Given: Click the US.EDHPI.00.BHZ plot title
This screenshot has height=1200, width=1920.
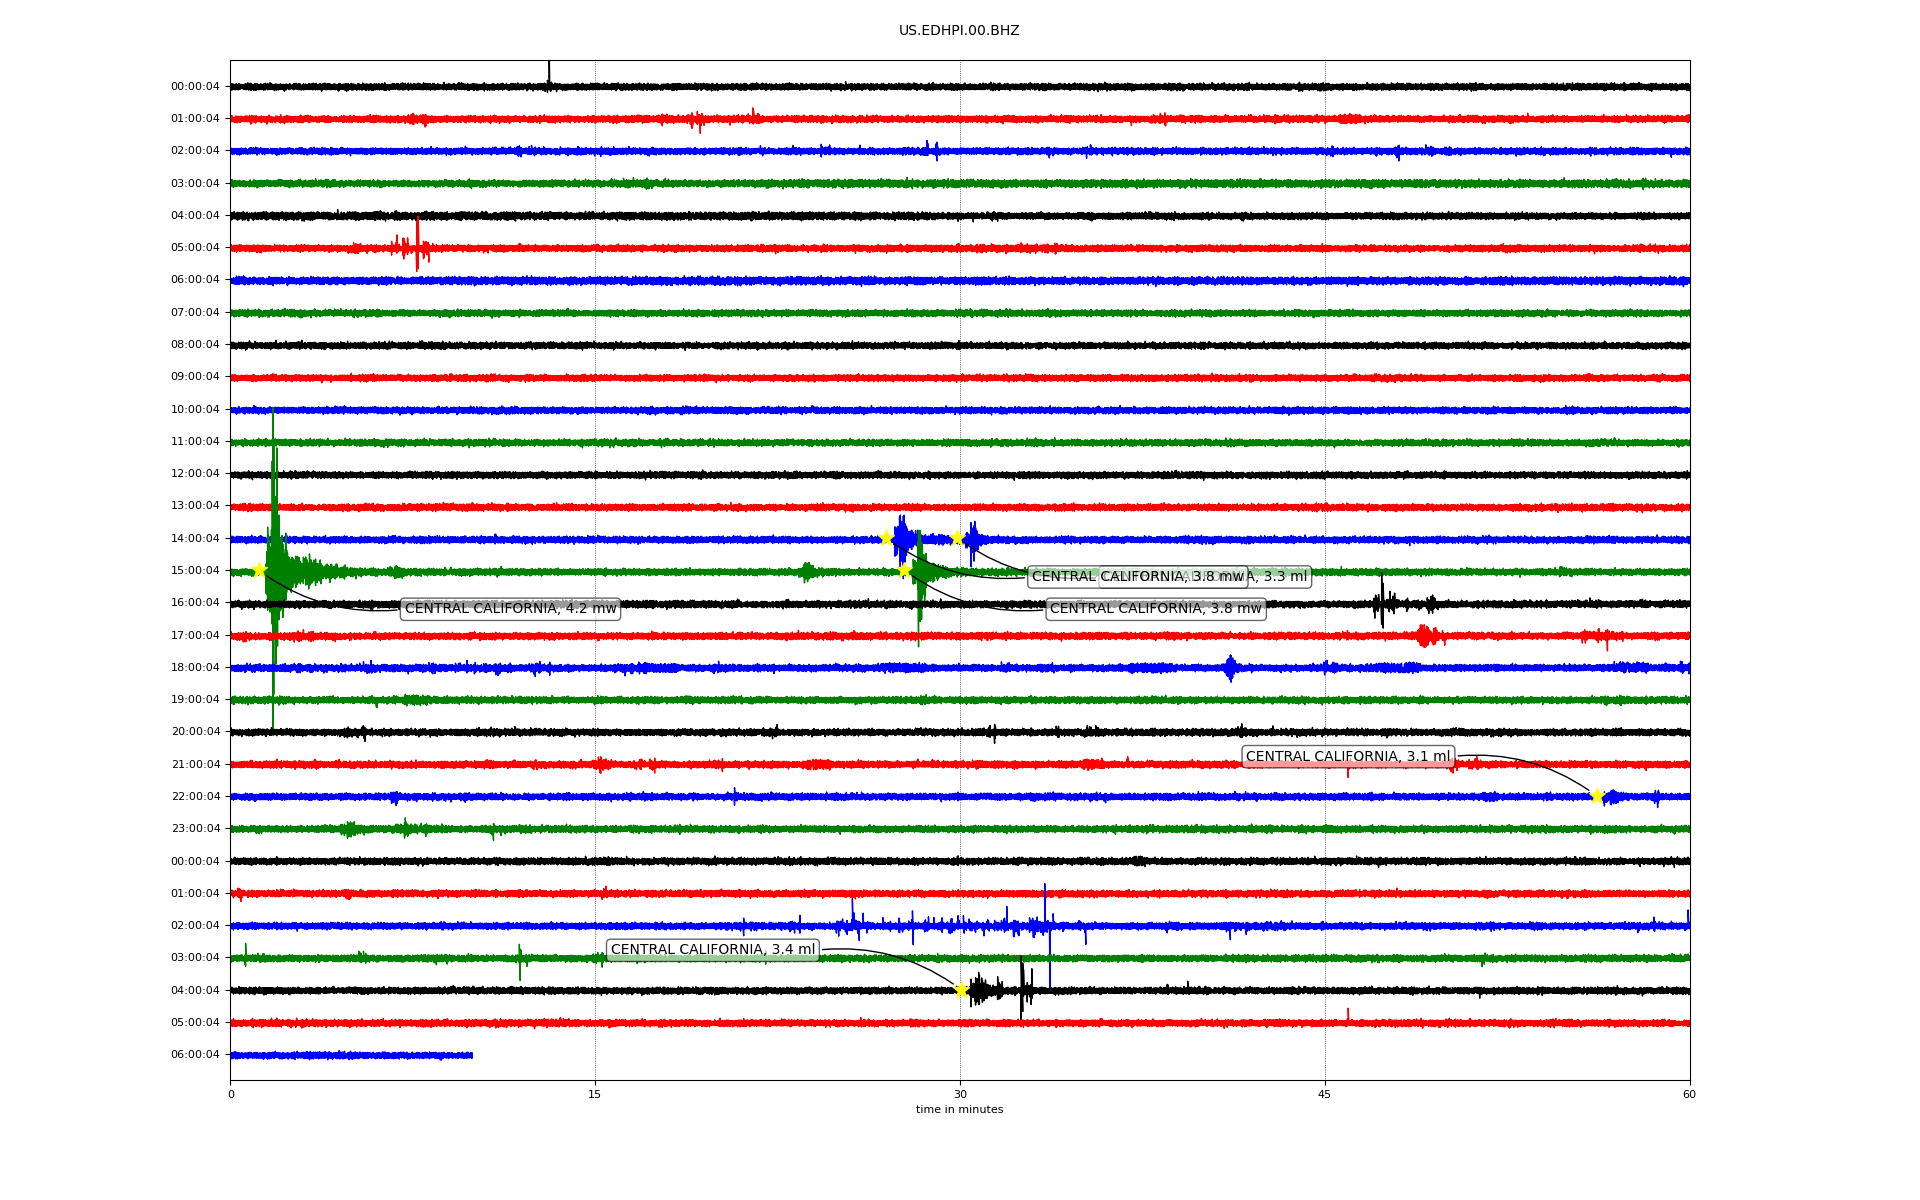Looking at the screenshot, I should point(959,31).
